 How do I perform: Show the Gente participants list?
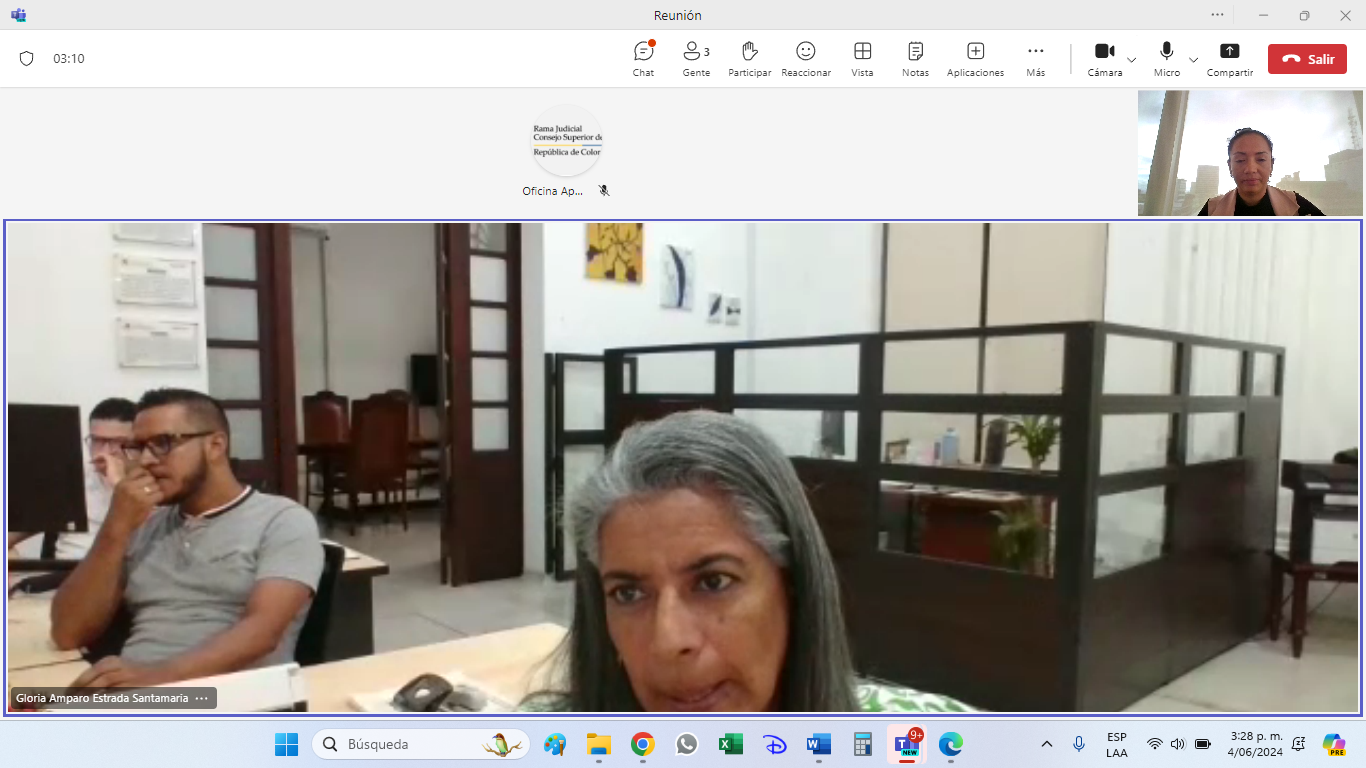(696, 58)
